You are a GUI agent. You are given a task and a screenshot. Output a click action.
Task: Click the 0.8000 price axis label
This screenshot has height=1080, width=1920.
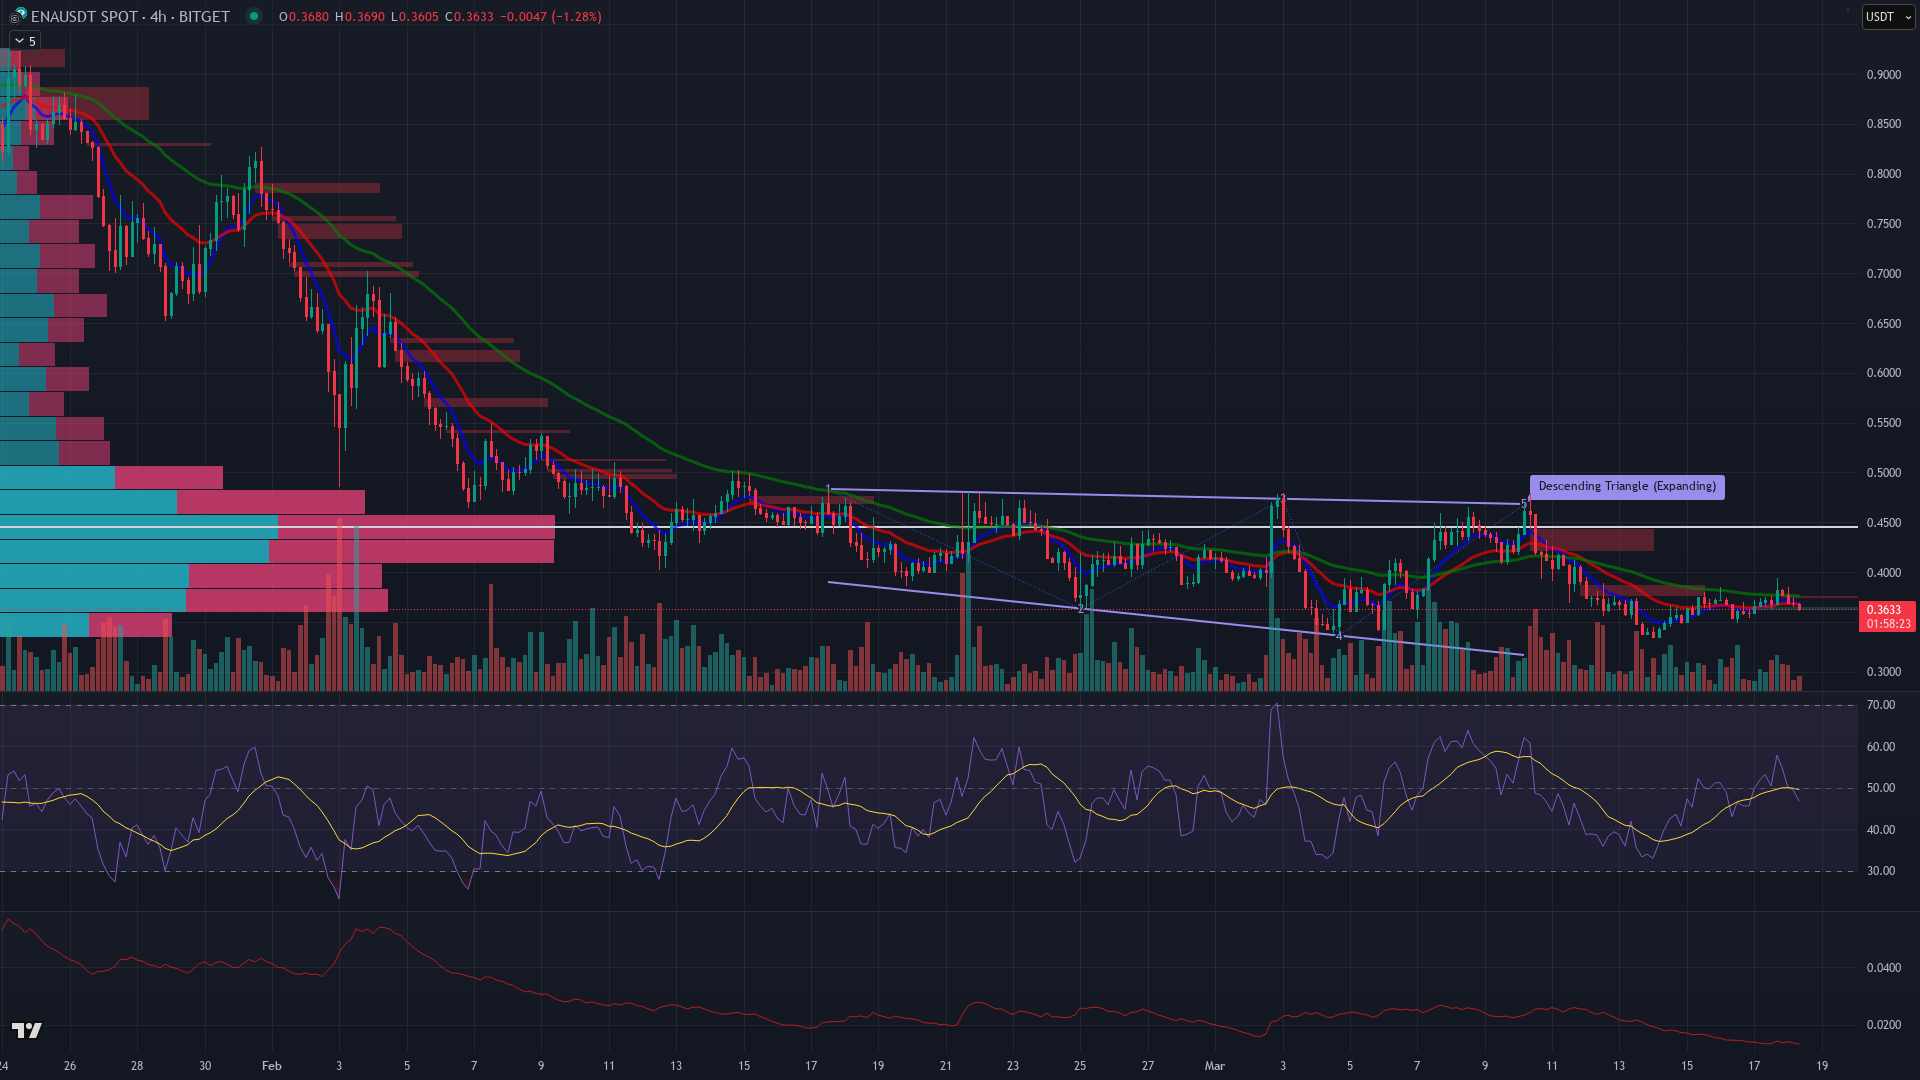(1884, 174)
